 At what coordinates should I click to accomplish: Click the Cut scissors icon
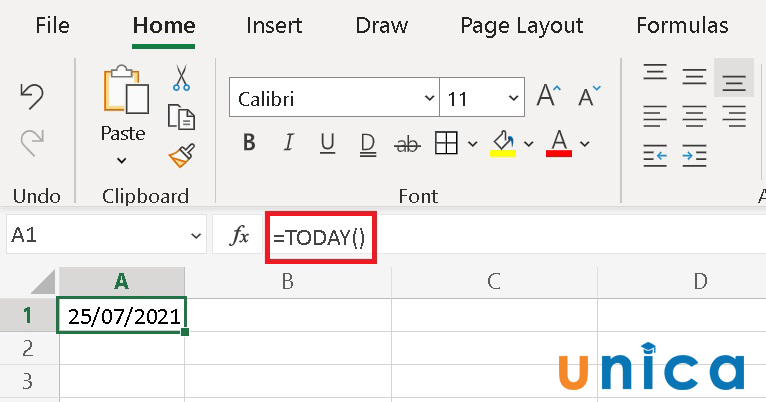(181, 78)
